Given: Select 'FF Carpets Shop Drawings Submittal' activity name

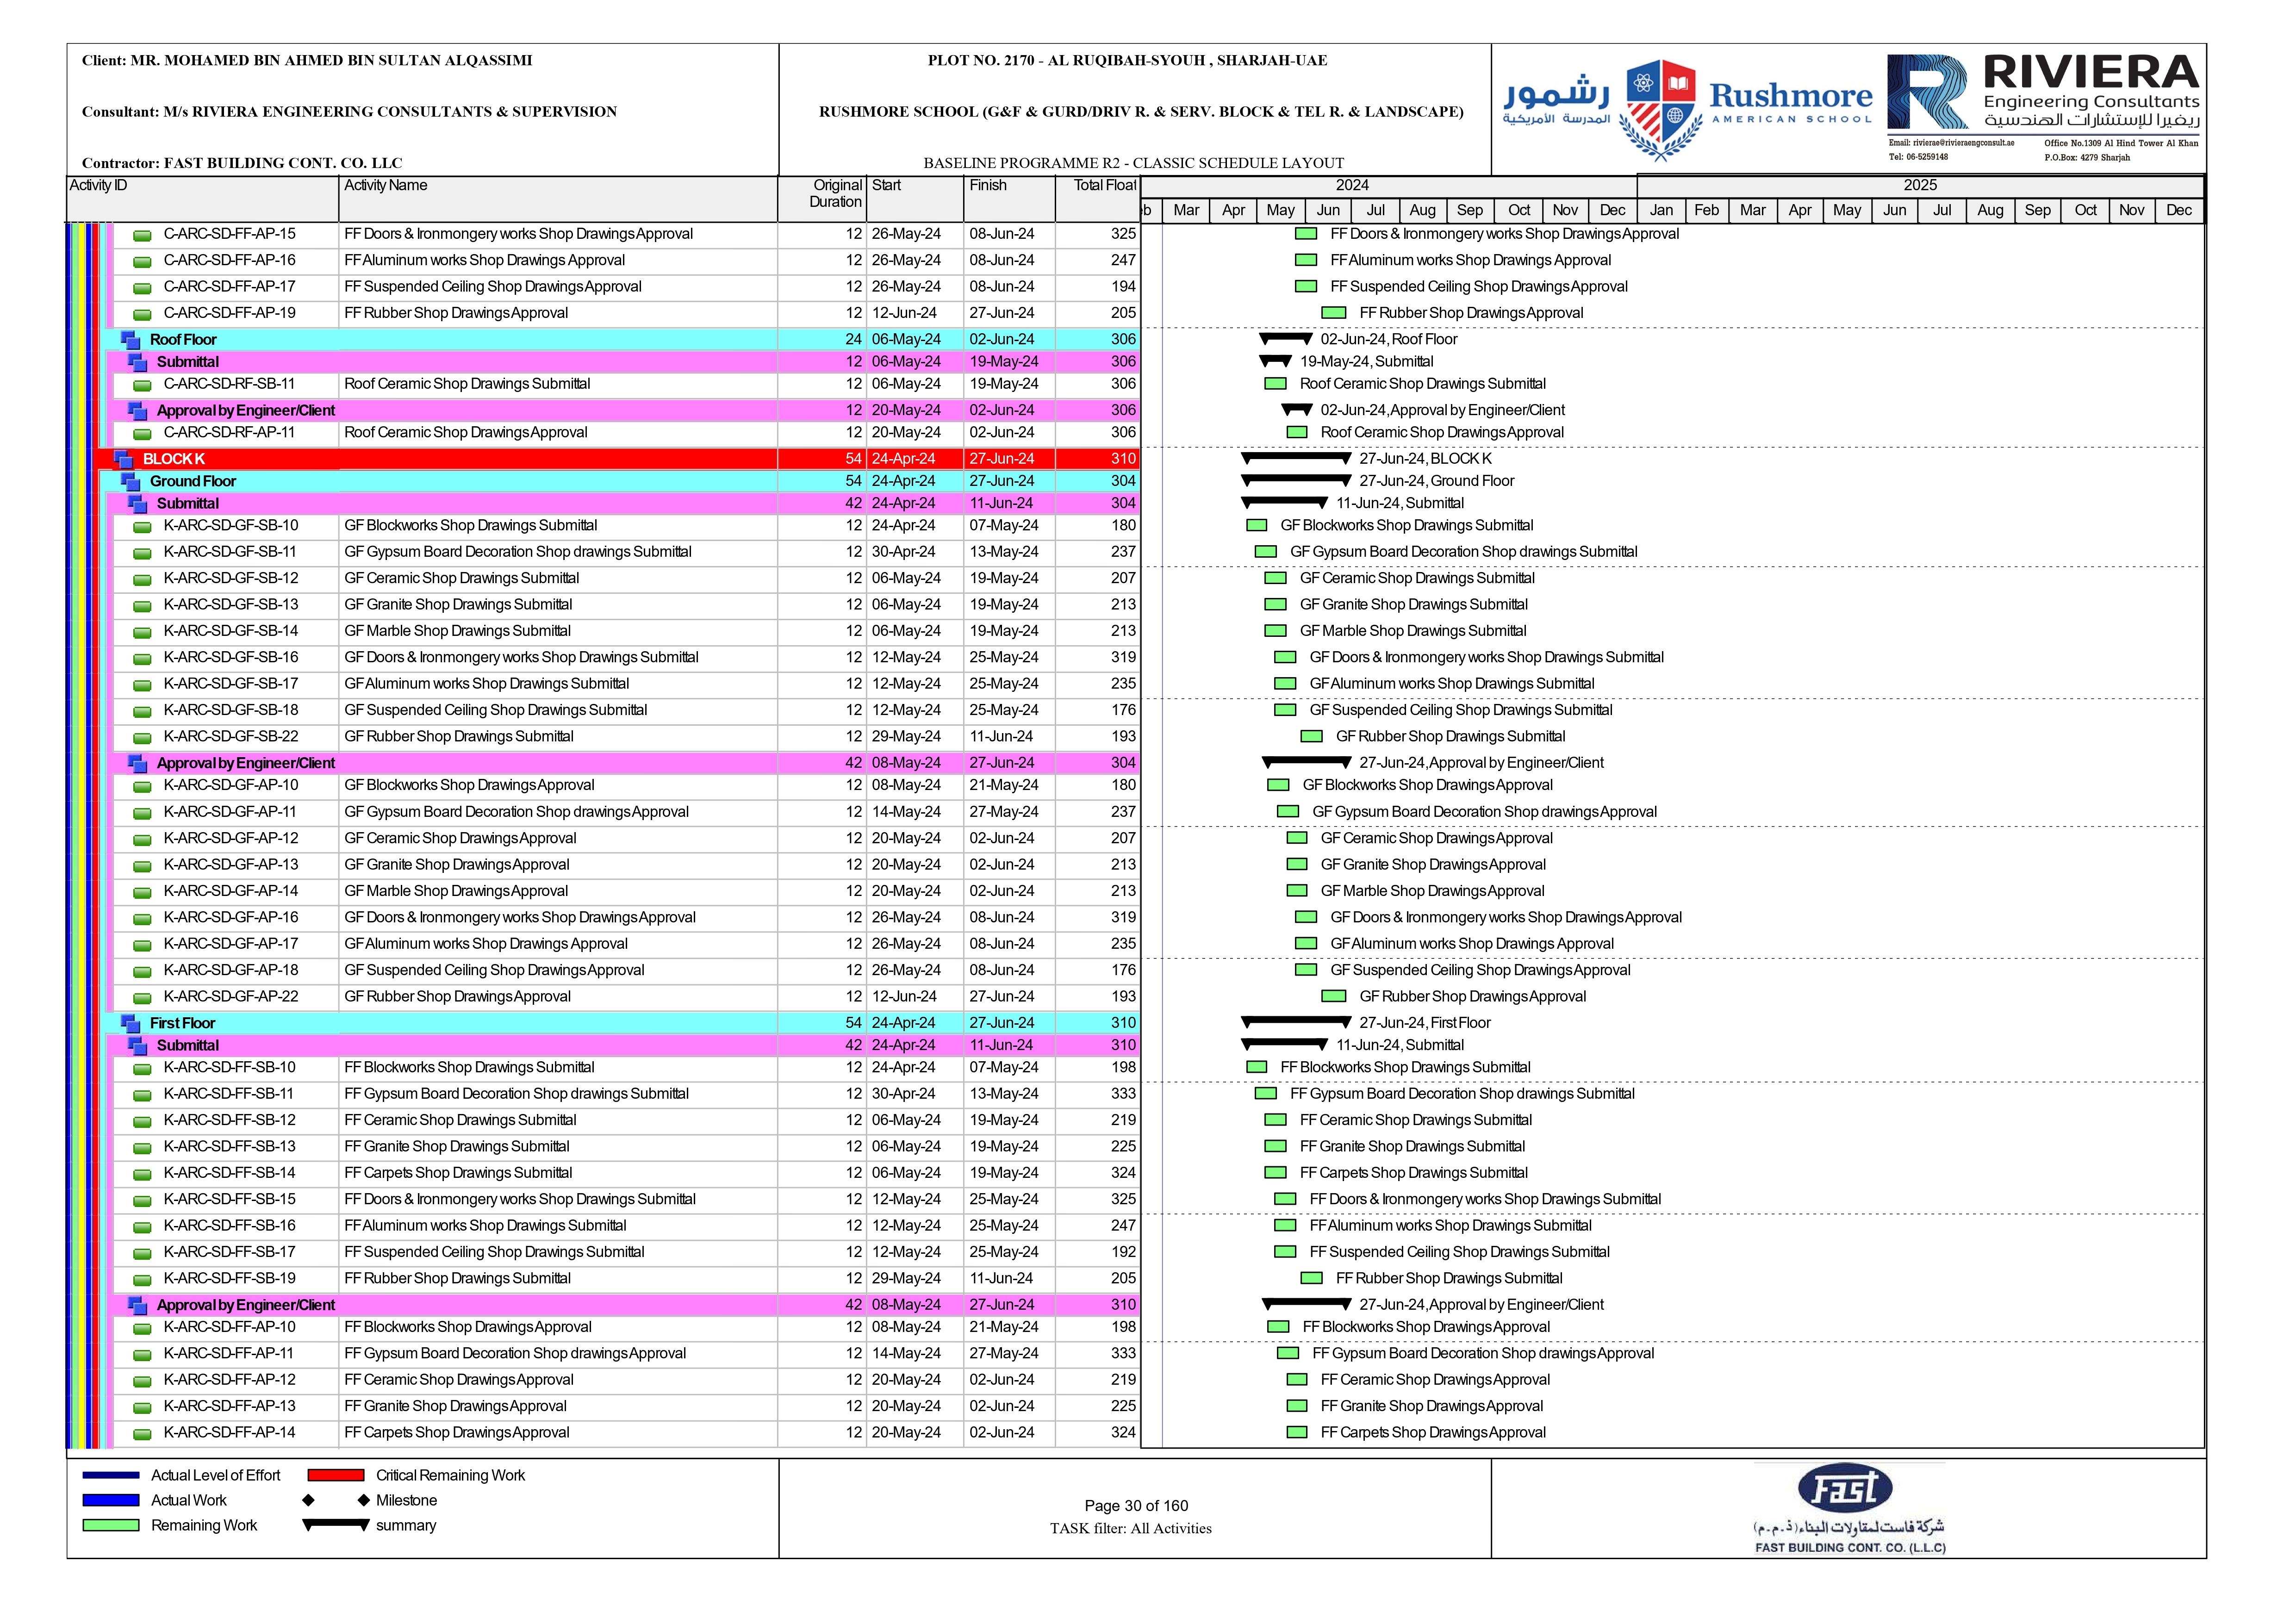Looking at the screenshot, I should click(x=458, y=1173).
